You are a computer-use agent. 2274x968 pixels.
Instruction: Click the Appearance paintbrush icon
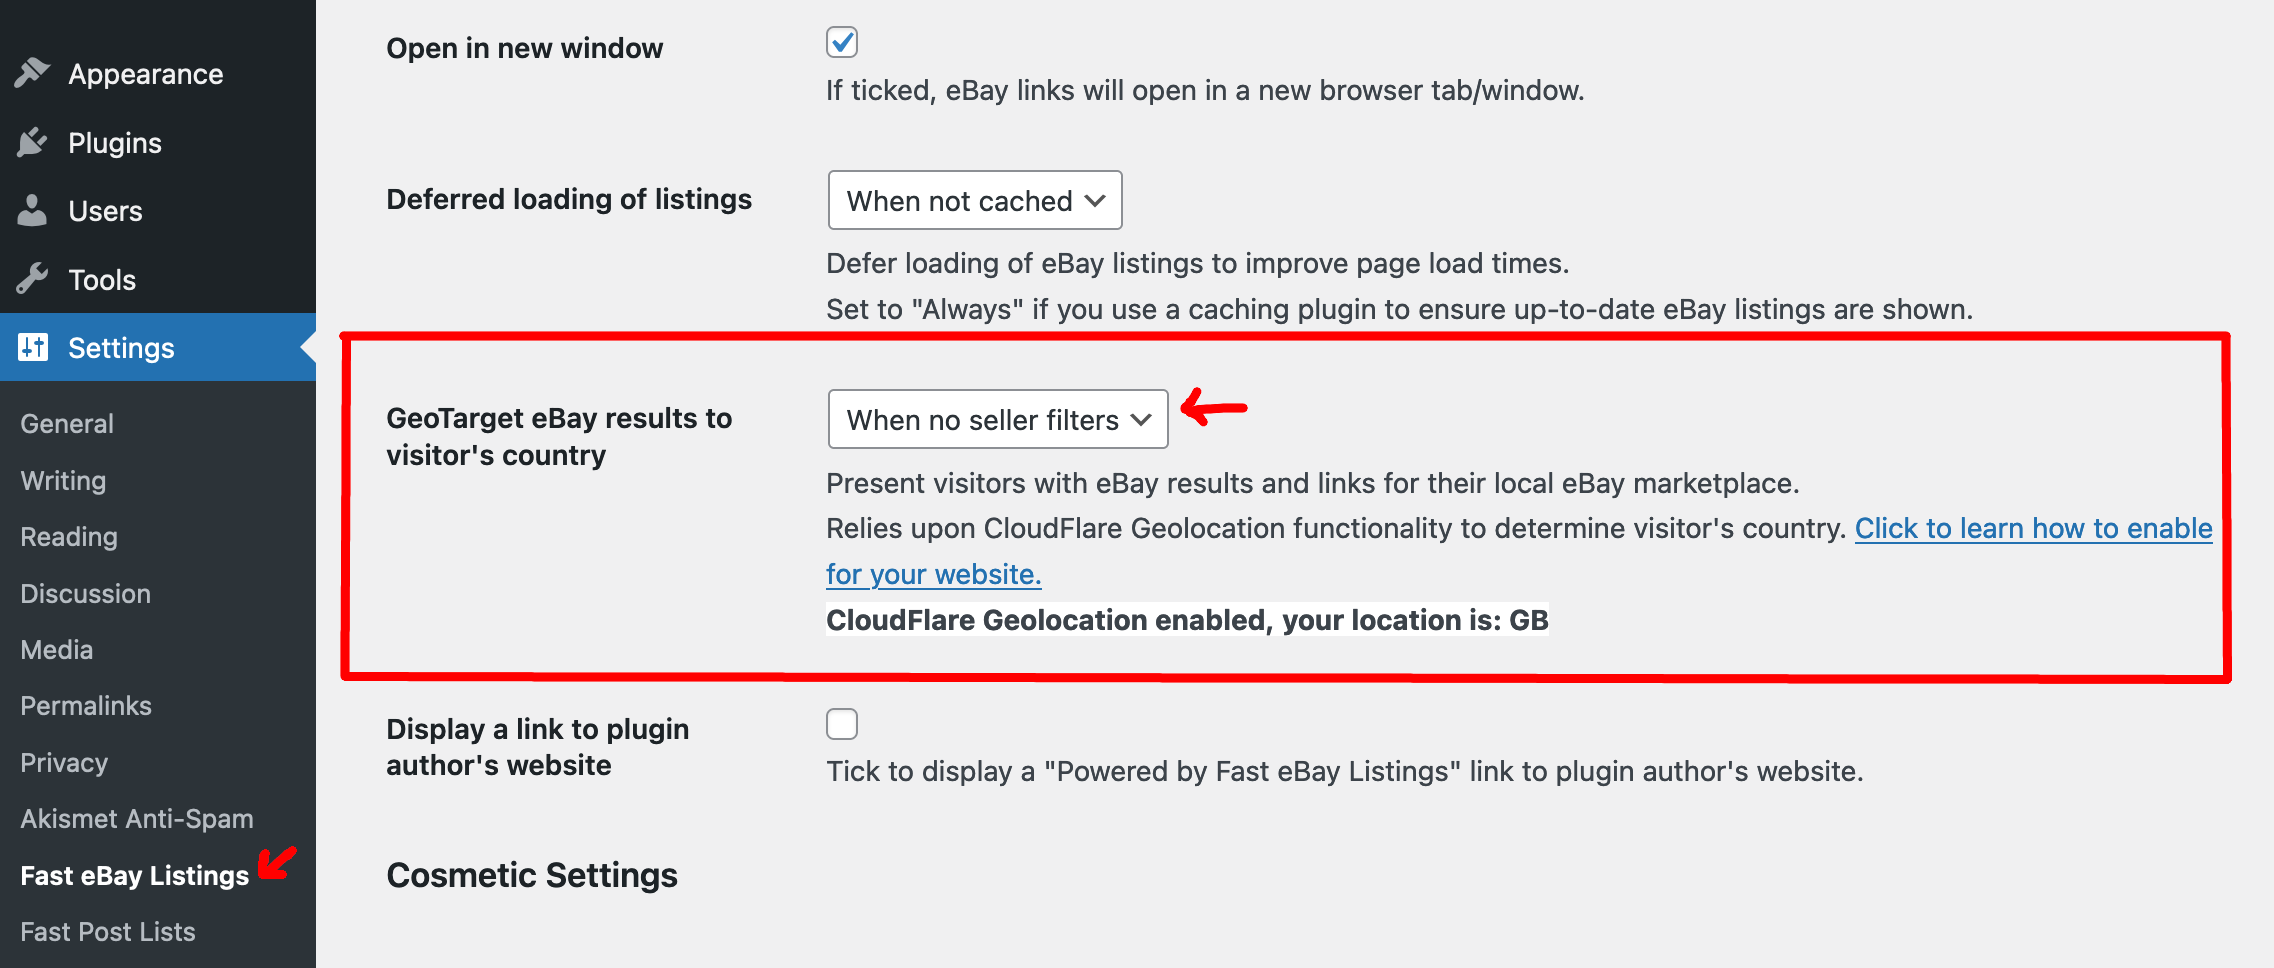coord(32,73)
